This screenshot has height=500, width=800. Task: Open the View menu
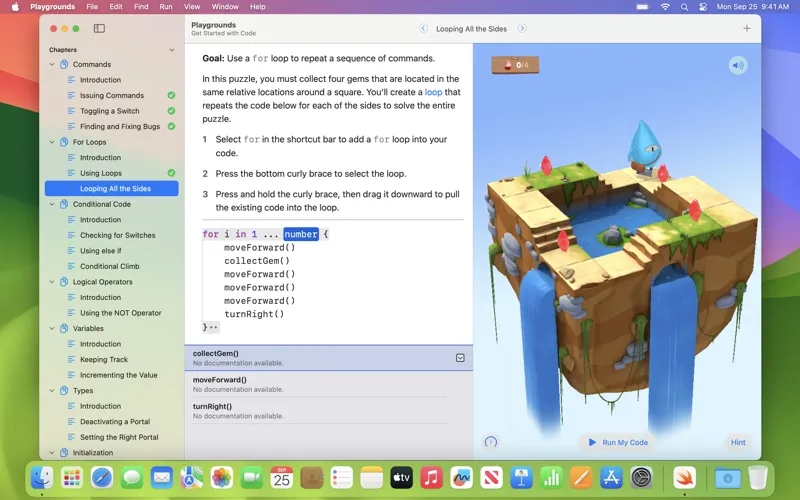click(192, 7)
